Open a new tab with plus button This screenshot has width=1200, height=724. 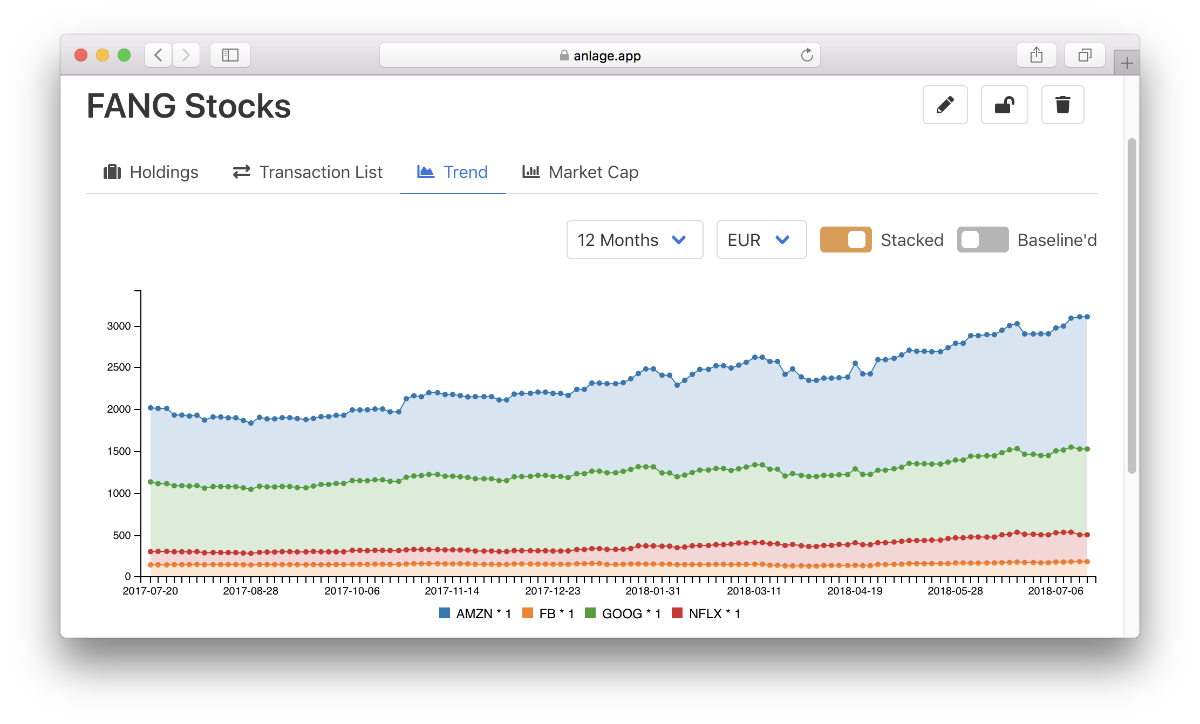(x=1127, y=63)
